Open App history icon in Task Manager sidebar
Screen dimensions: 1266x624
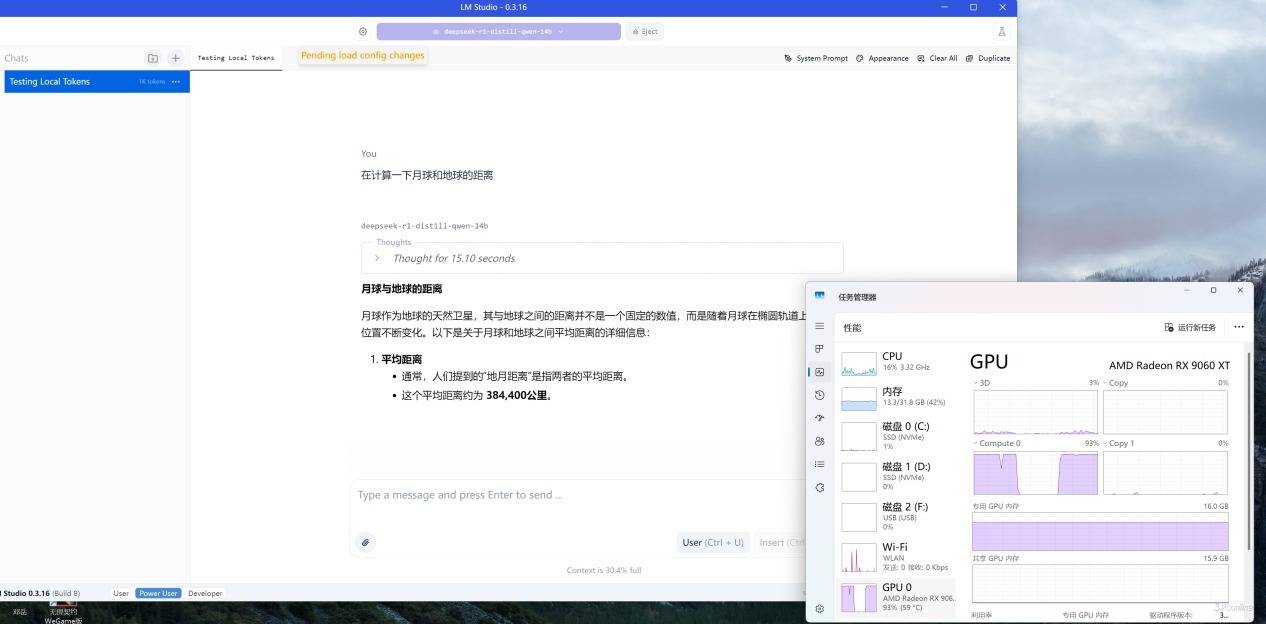pyautogui.click(x=820, y=395)
